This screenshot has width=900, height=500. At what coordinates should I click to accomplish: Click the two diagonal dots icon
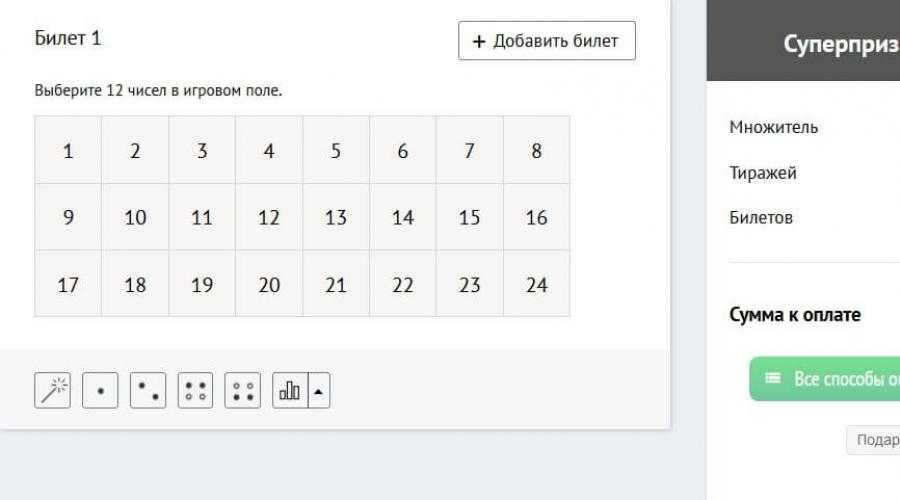148,390
